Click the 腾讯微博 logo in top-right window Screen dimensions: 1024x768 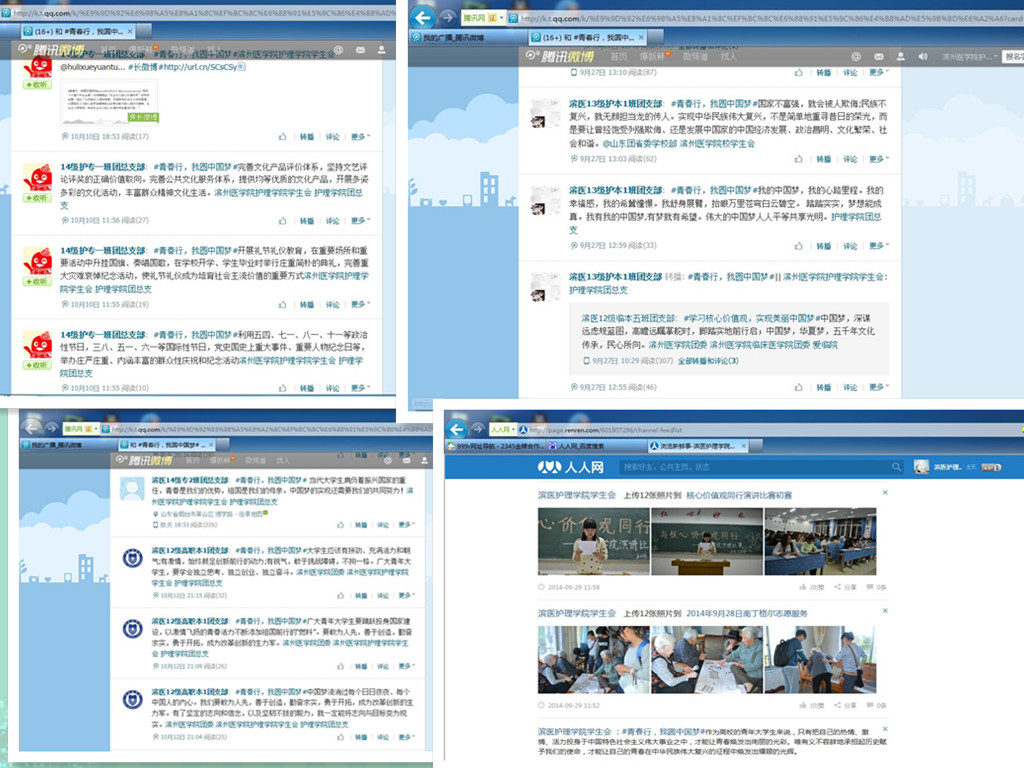pyautogui.click(x=560, y=56)
